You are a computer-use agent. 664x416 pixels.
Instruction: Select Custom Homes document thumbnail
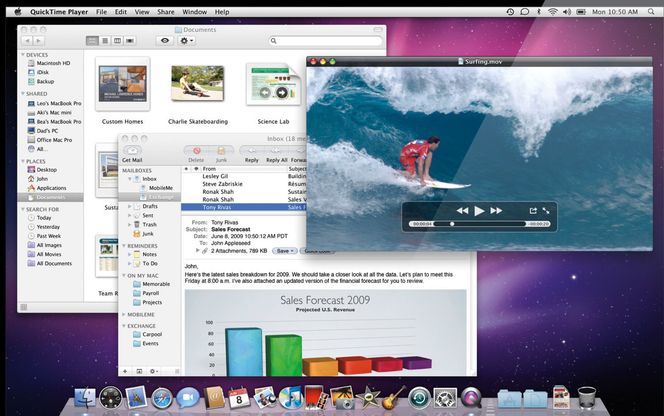(x=122, y=84)
